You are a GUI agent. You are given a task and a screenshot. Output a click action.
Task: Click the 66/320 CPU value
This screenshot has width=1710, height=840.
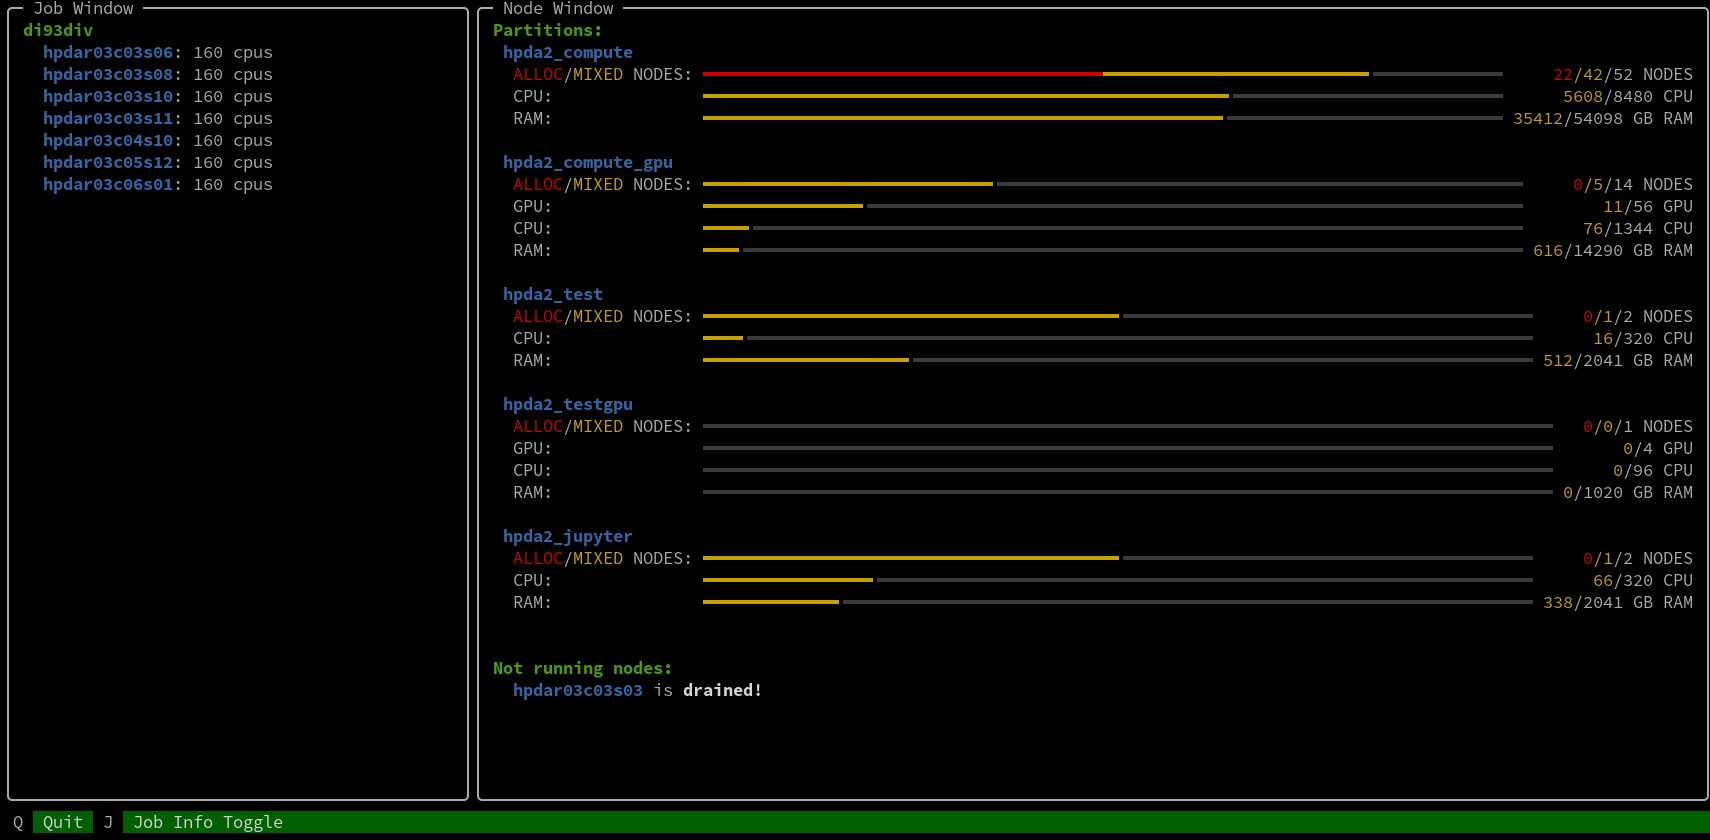(x=1643, y=580)
